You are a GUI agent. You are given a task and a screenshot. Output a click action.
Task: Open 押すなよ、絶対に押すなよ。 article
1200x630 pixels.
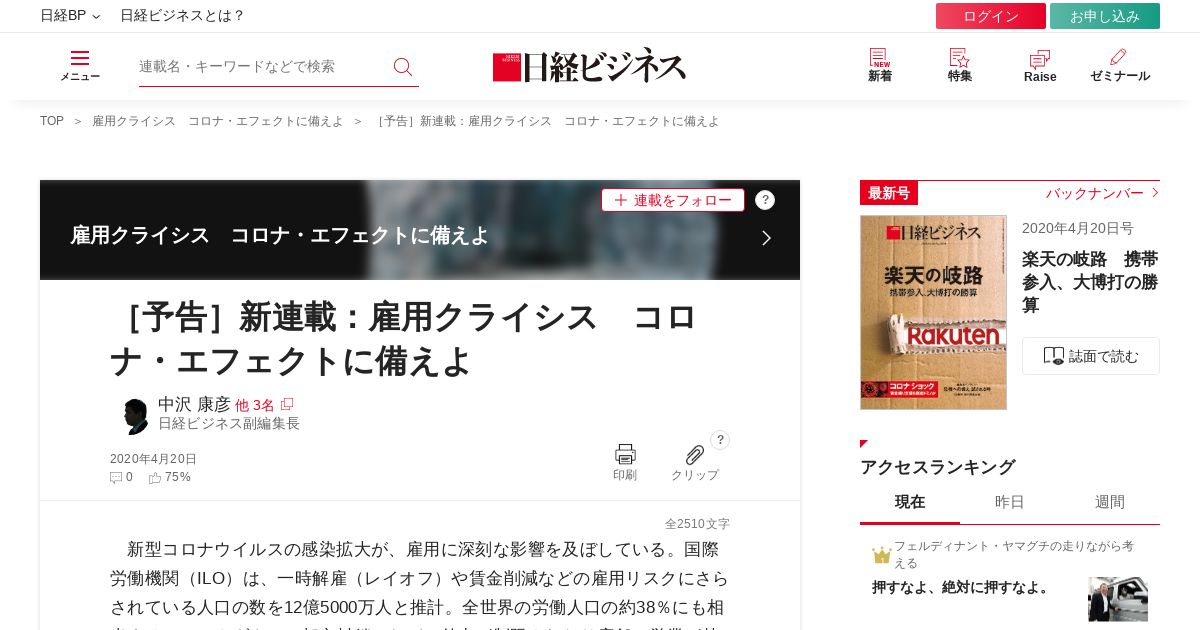tap(963, 587)
